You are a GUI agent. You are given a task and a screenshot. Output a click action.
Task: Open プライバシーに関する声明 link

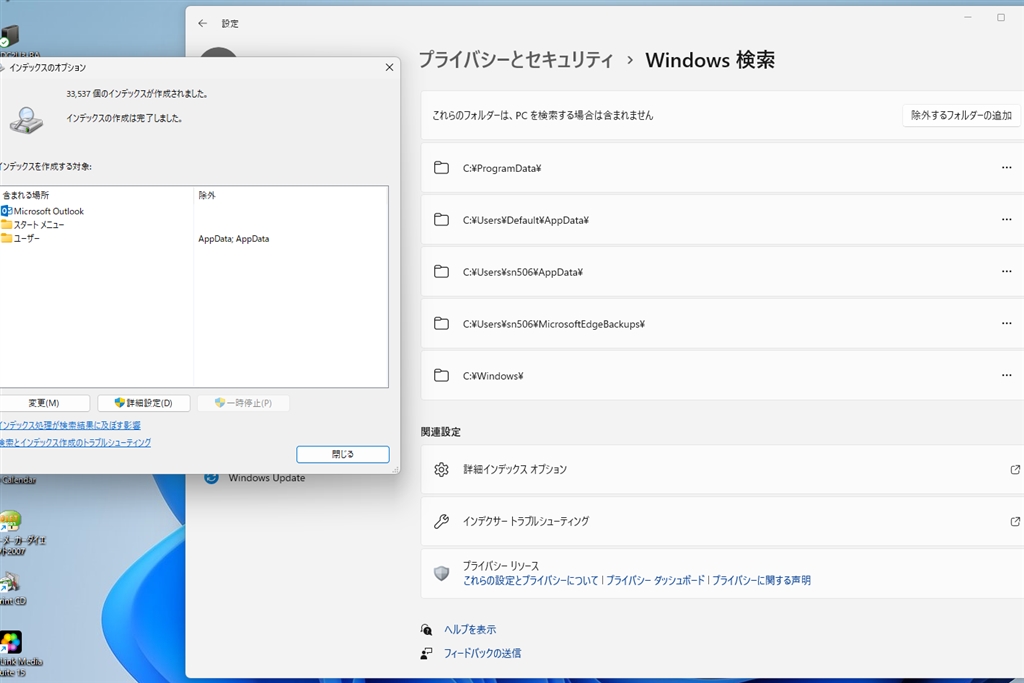(761, 580)
